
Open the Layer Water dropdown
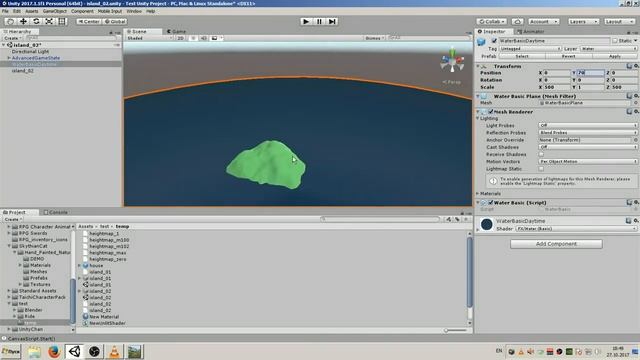pos(608,49)
